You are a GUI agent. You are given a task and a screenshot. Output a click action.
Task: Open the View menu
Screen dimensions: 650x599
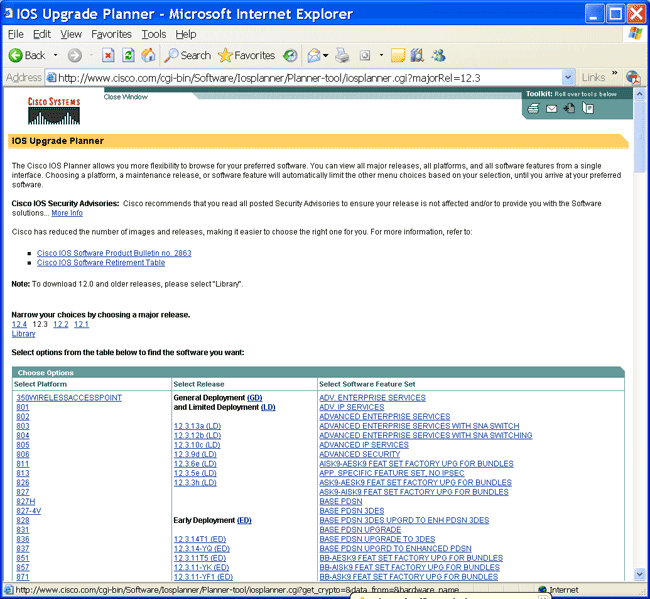coord(71,34)
